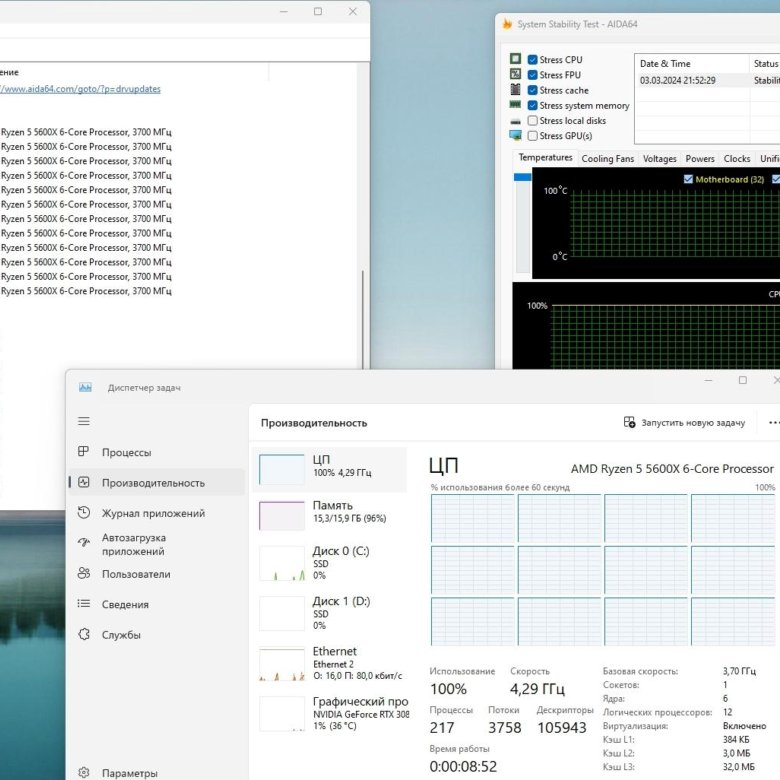Select Пользователи in sidebar
This screenshot has width=780, height=780.
[156, 574]
